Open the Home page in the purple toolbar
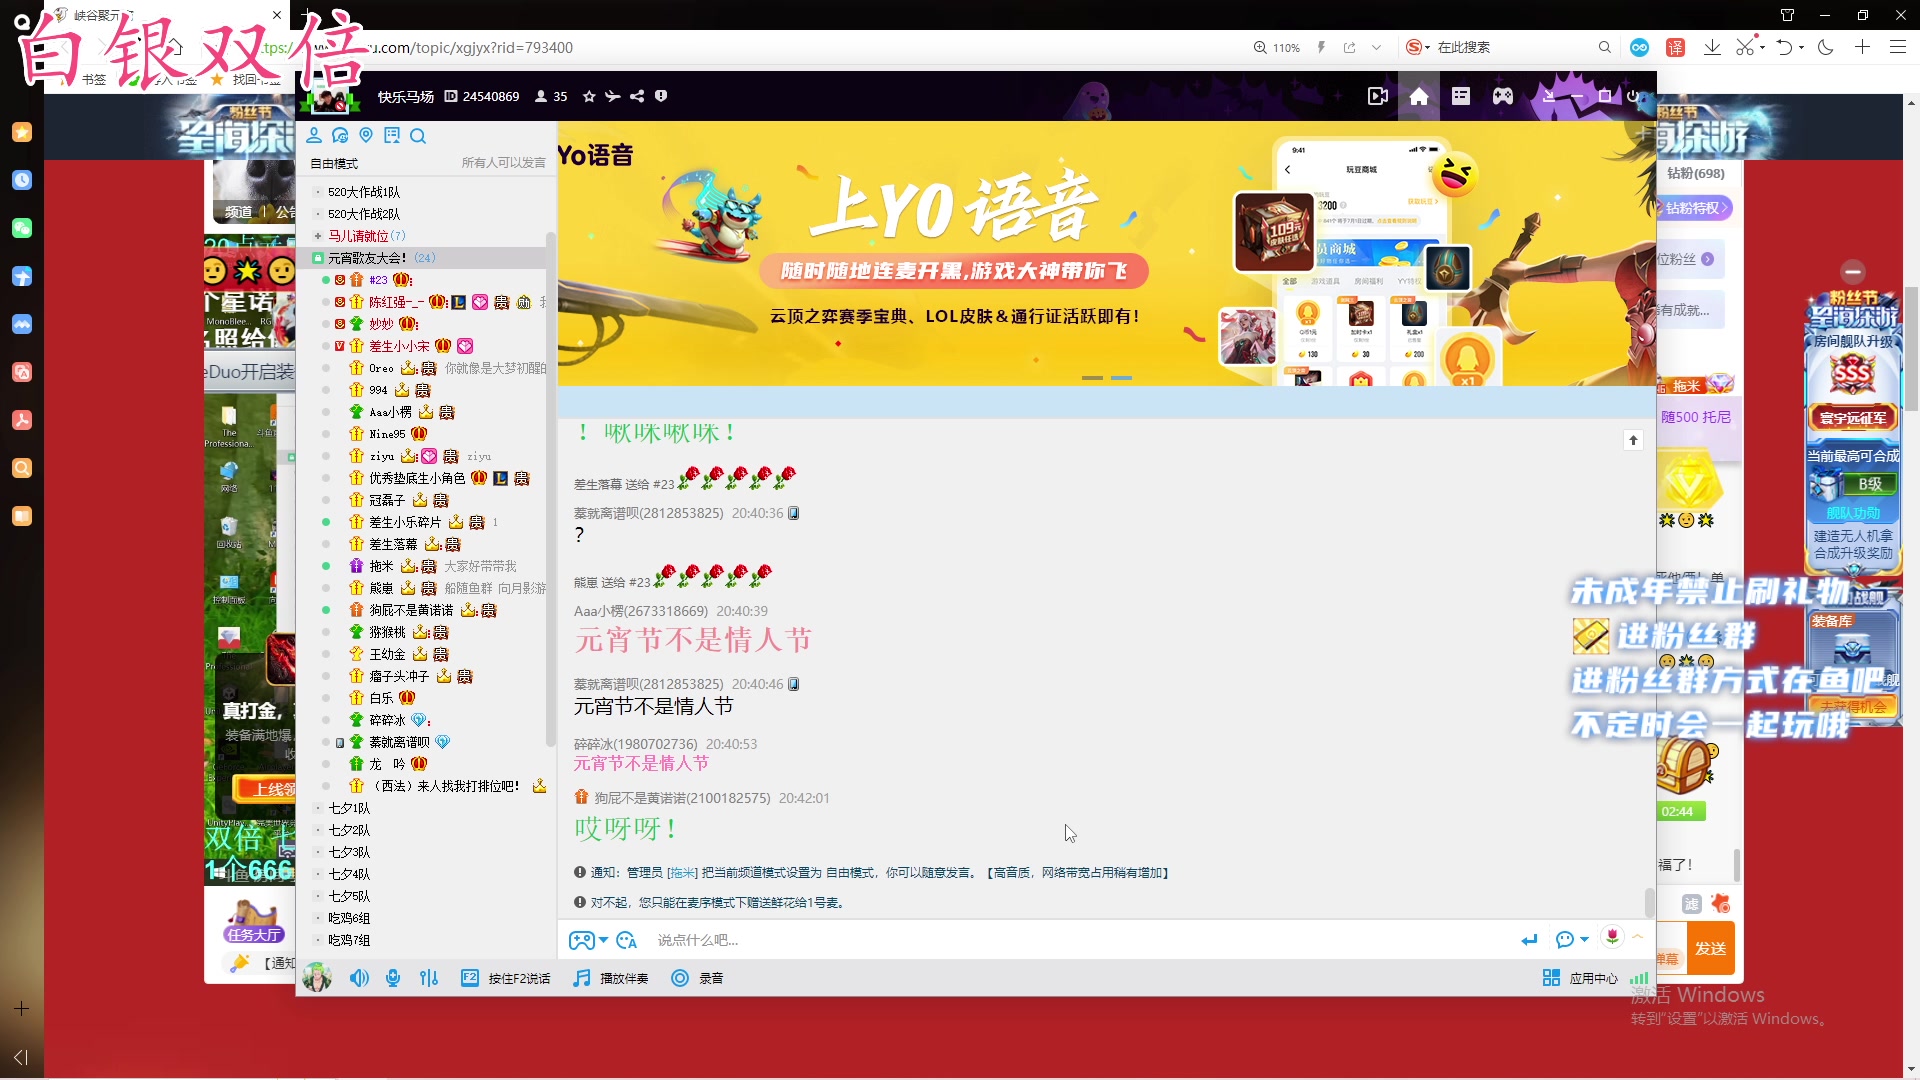The height and width of the screenshot is (1080, 1920). point(1417,96)
